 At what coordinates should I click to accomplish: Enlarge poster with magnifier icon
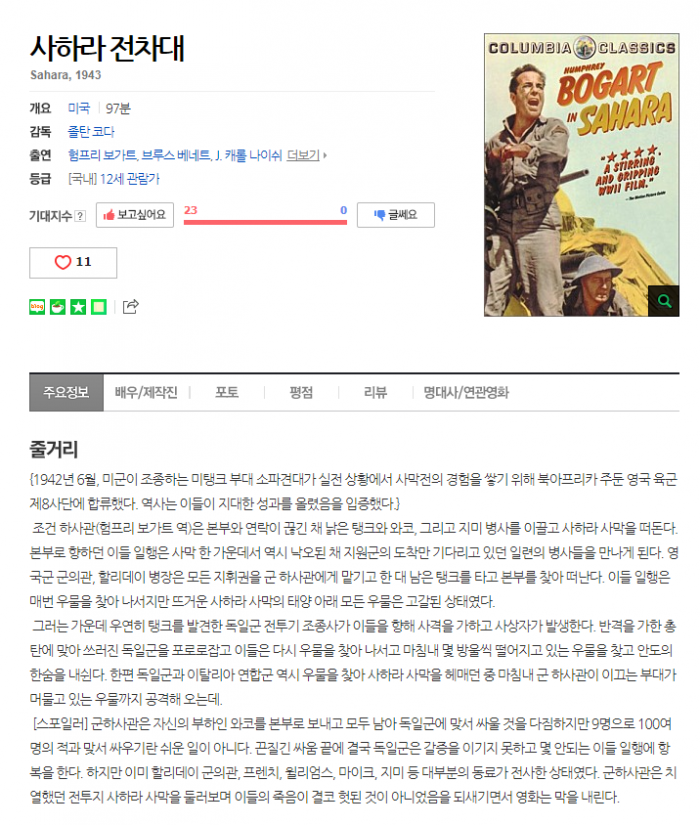pyautogui.click(x=664, y=301)
